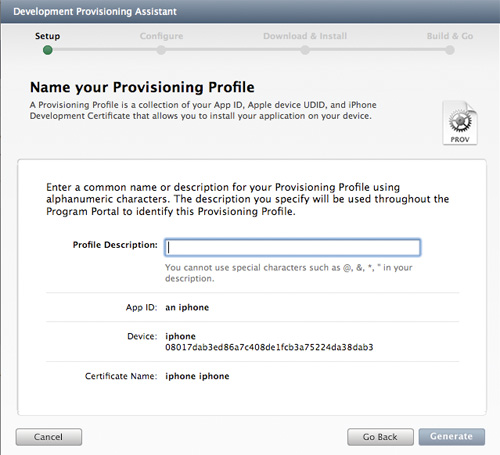Click the green Setup step indicator dot
Screen dimensions: 500x455
click(x=48, y=50)
